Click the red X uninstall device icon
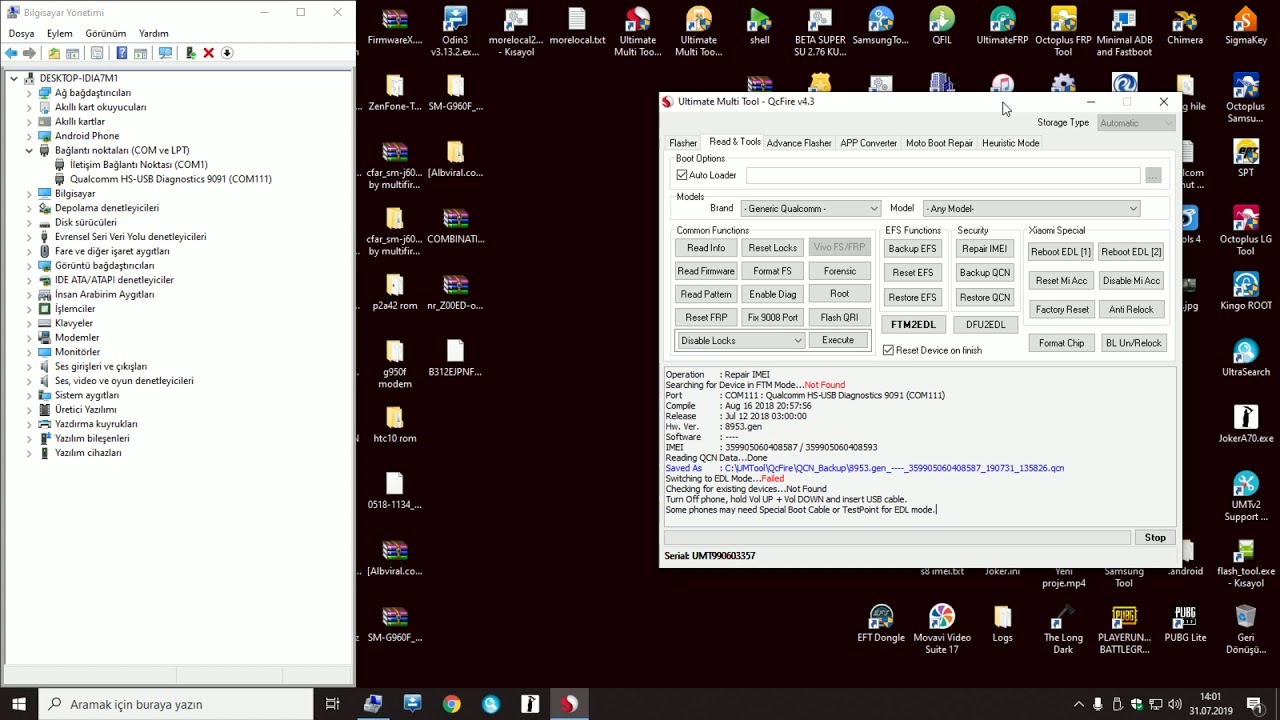 coord(208,53)
